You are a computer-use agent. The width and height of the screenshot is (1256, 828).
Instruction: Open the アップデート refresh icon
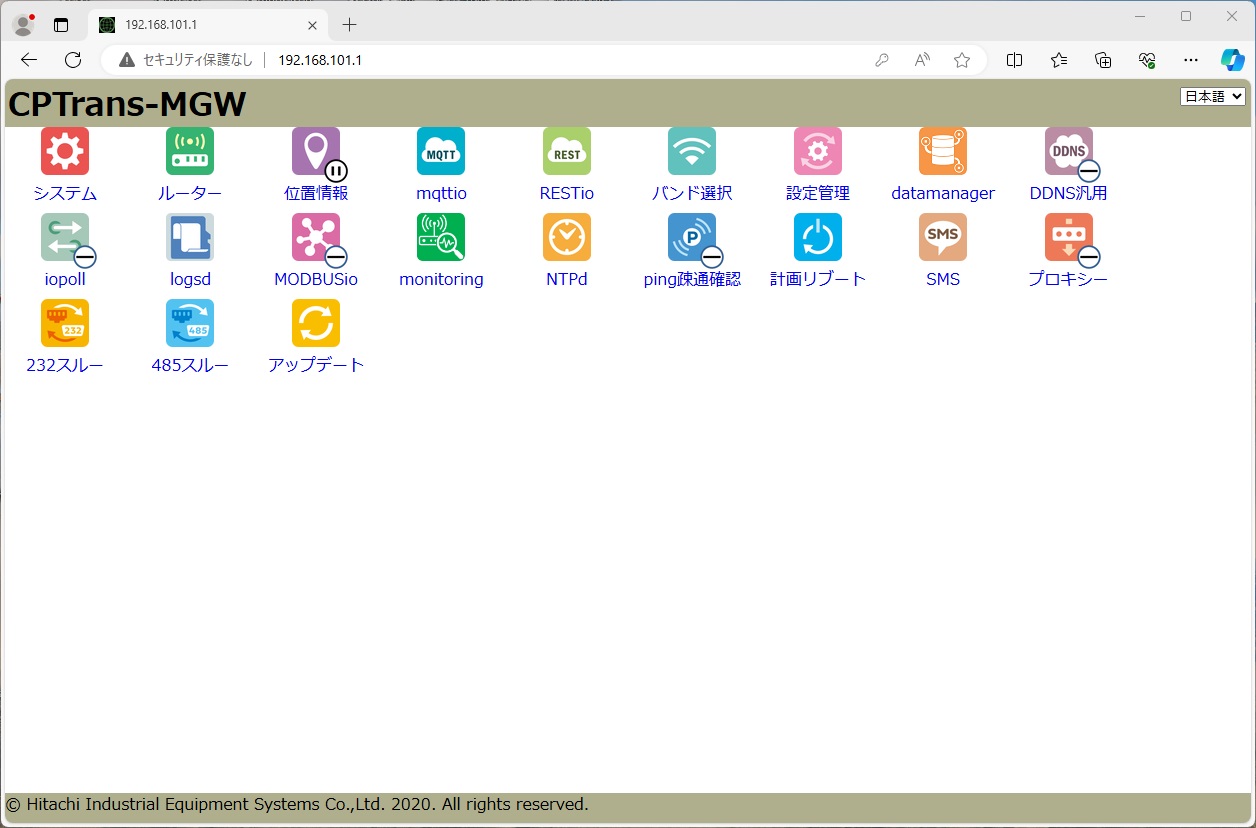point(316,323)
